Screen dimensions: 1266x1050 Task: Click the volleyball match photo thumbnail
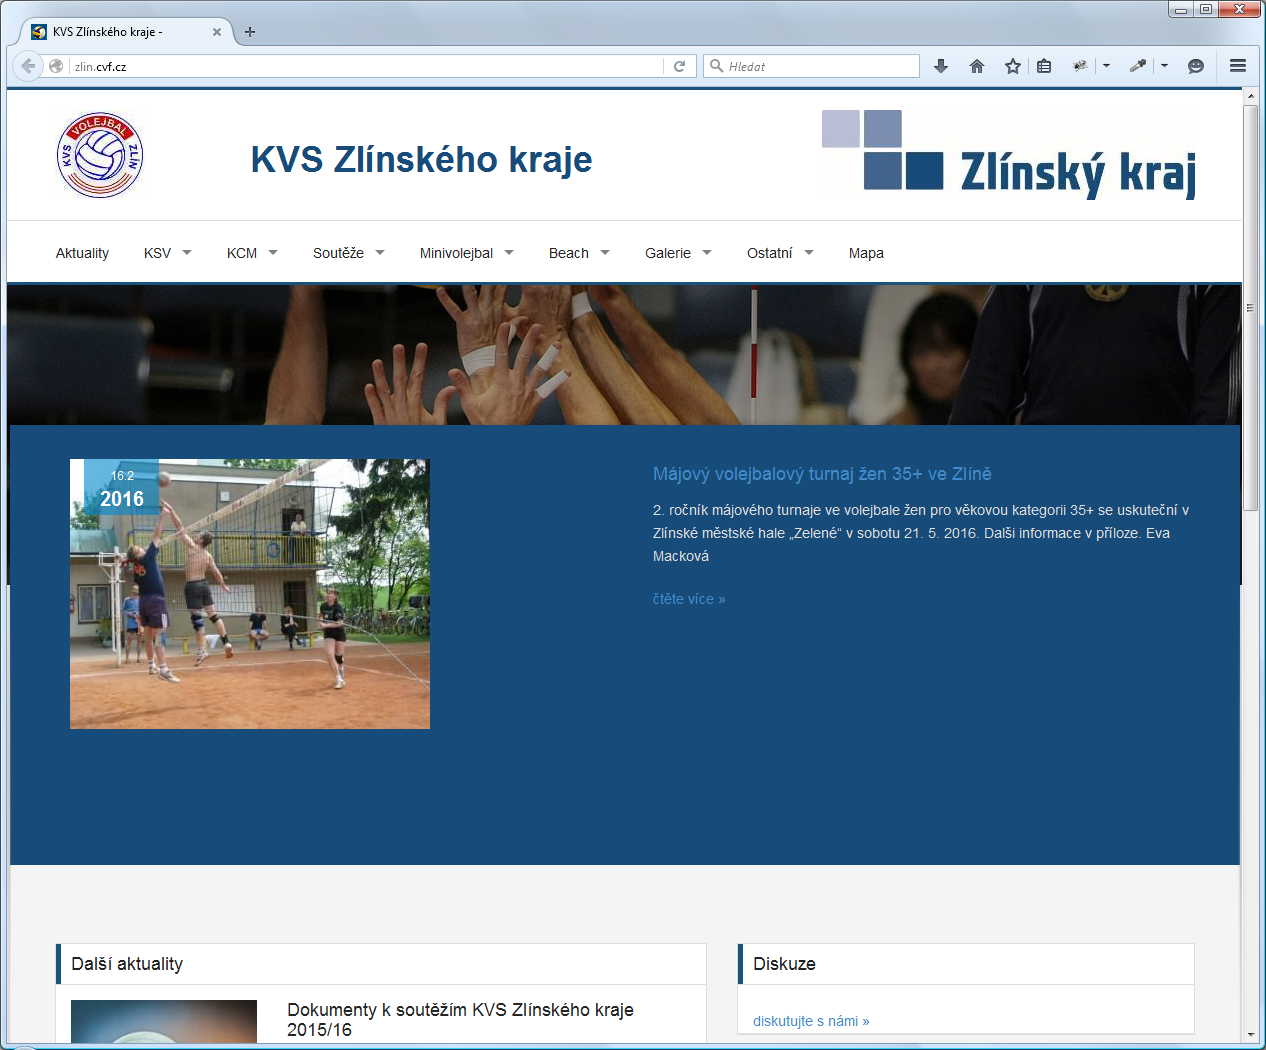point(250,594)
